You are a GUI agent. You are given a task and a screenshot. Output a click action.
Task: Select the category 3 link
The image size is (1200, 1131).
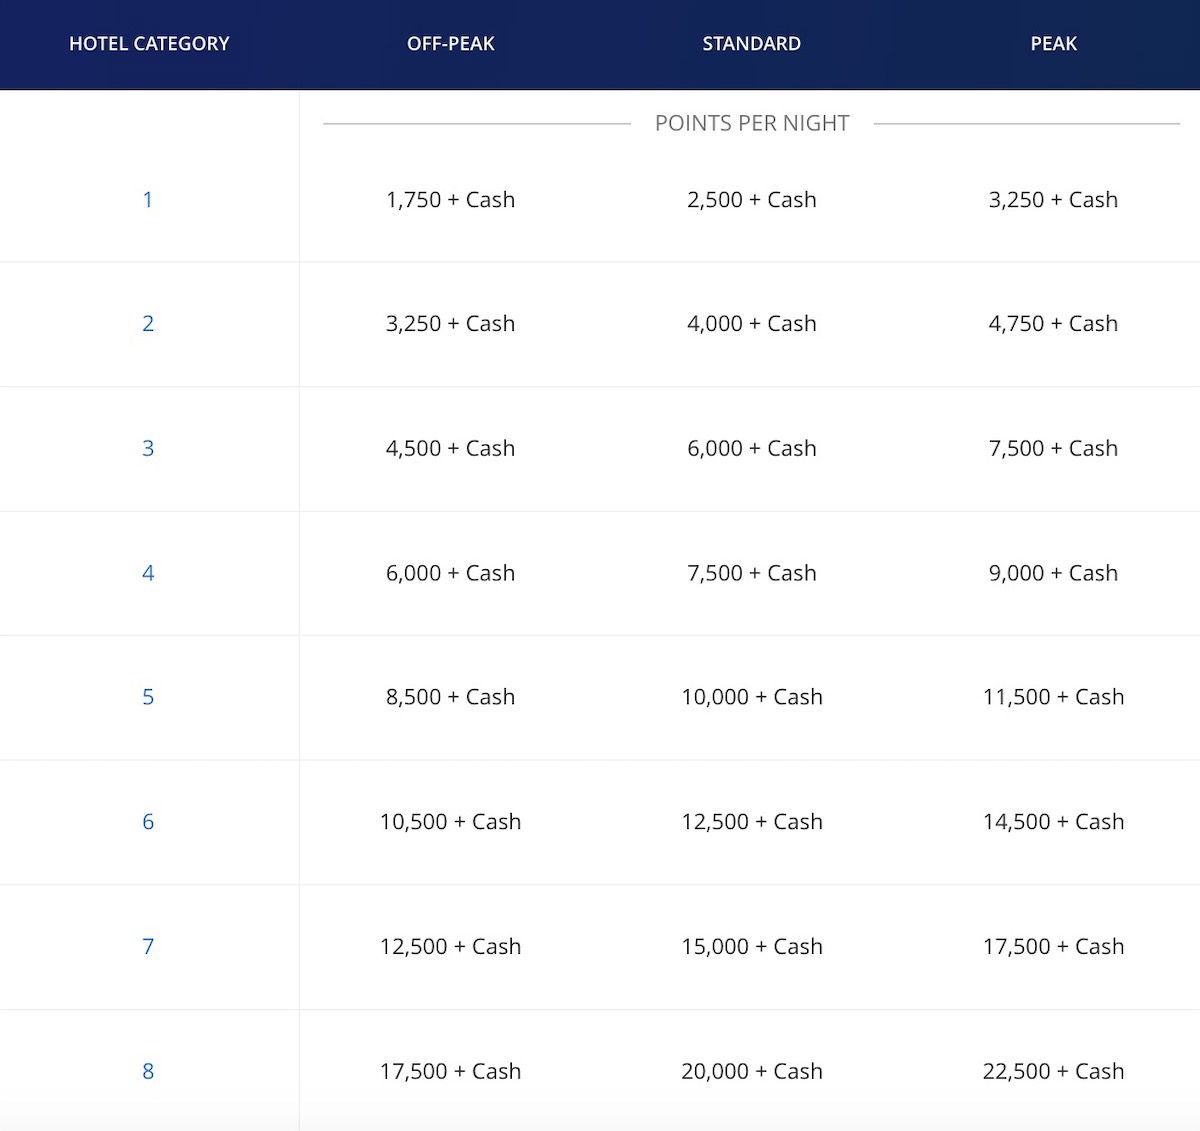coord(148,449)
